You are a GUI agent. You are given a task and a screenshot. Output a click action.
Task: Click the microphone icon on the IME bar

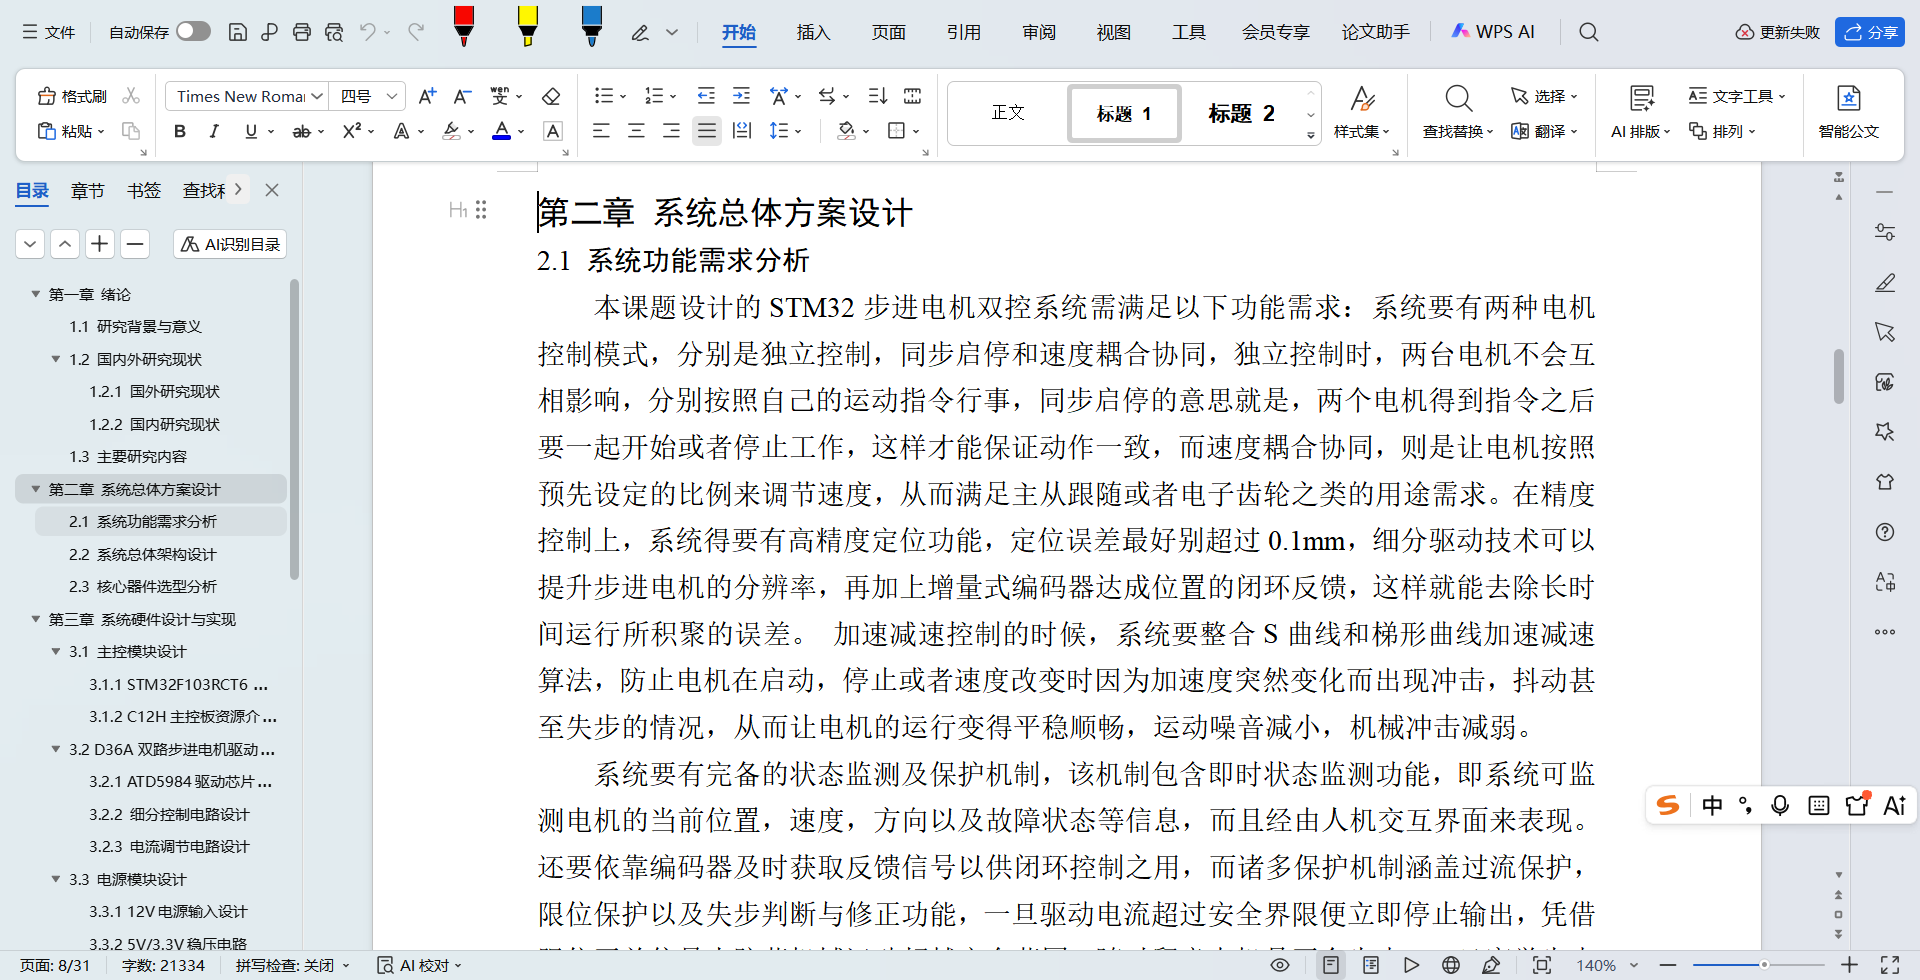click(x=1780, y=806)
